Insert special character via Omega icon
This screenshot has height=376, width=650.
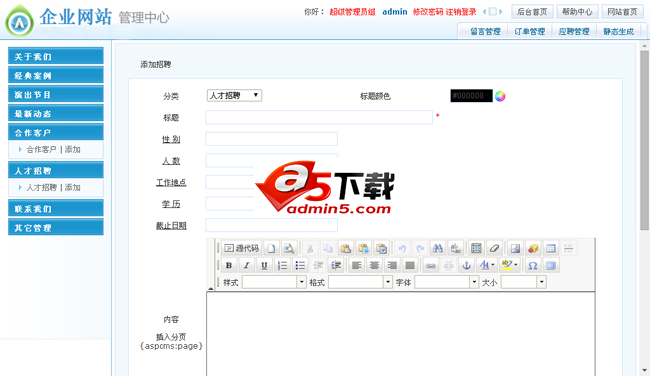(533, 265)
